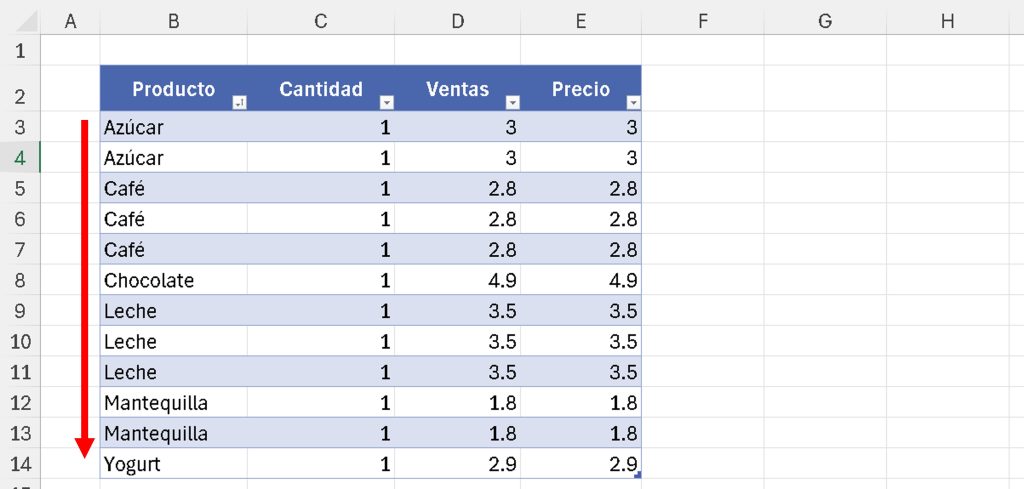Click the Producto header cell text

[x=173, y=89]
